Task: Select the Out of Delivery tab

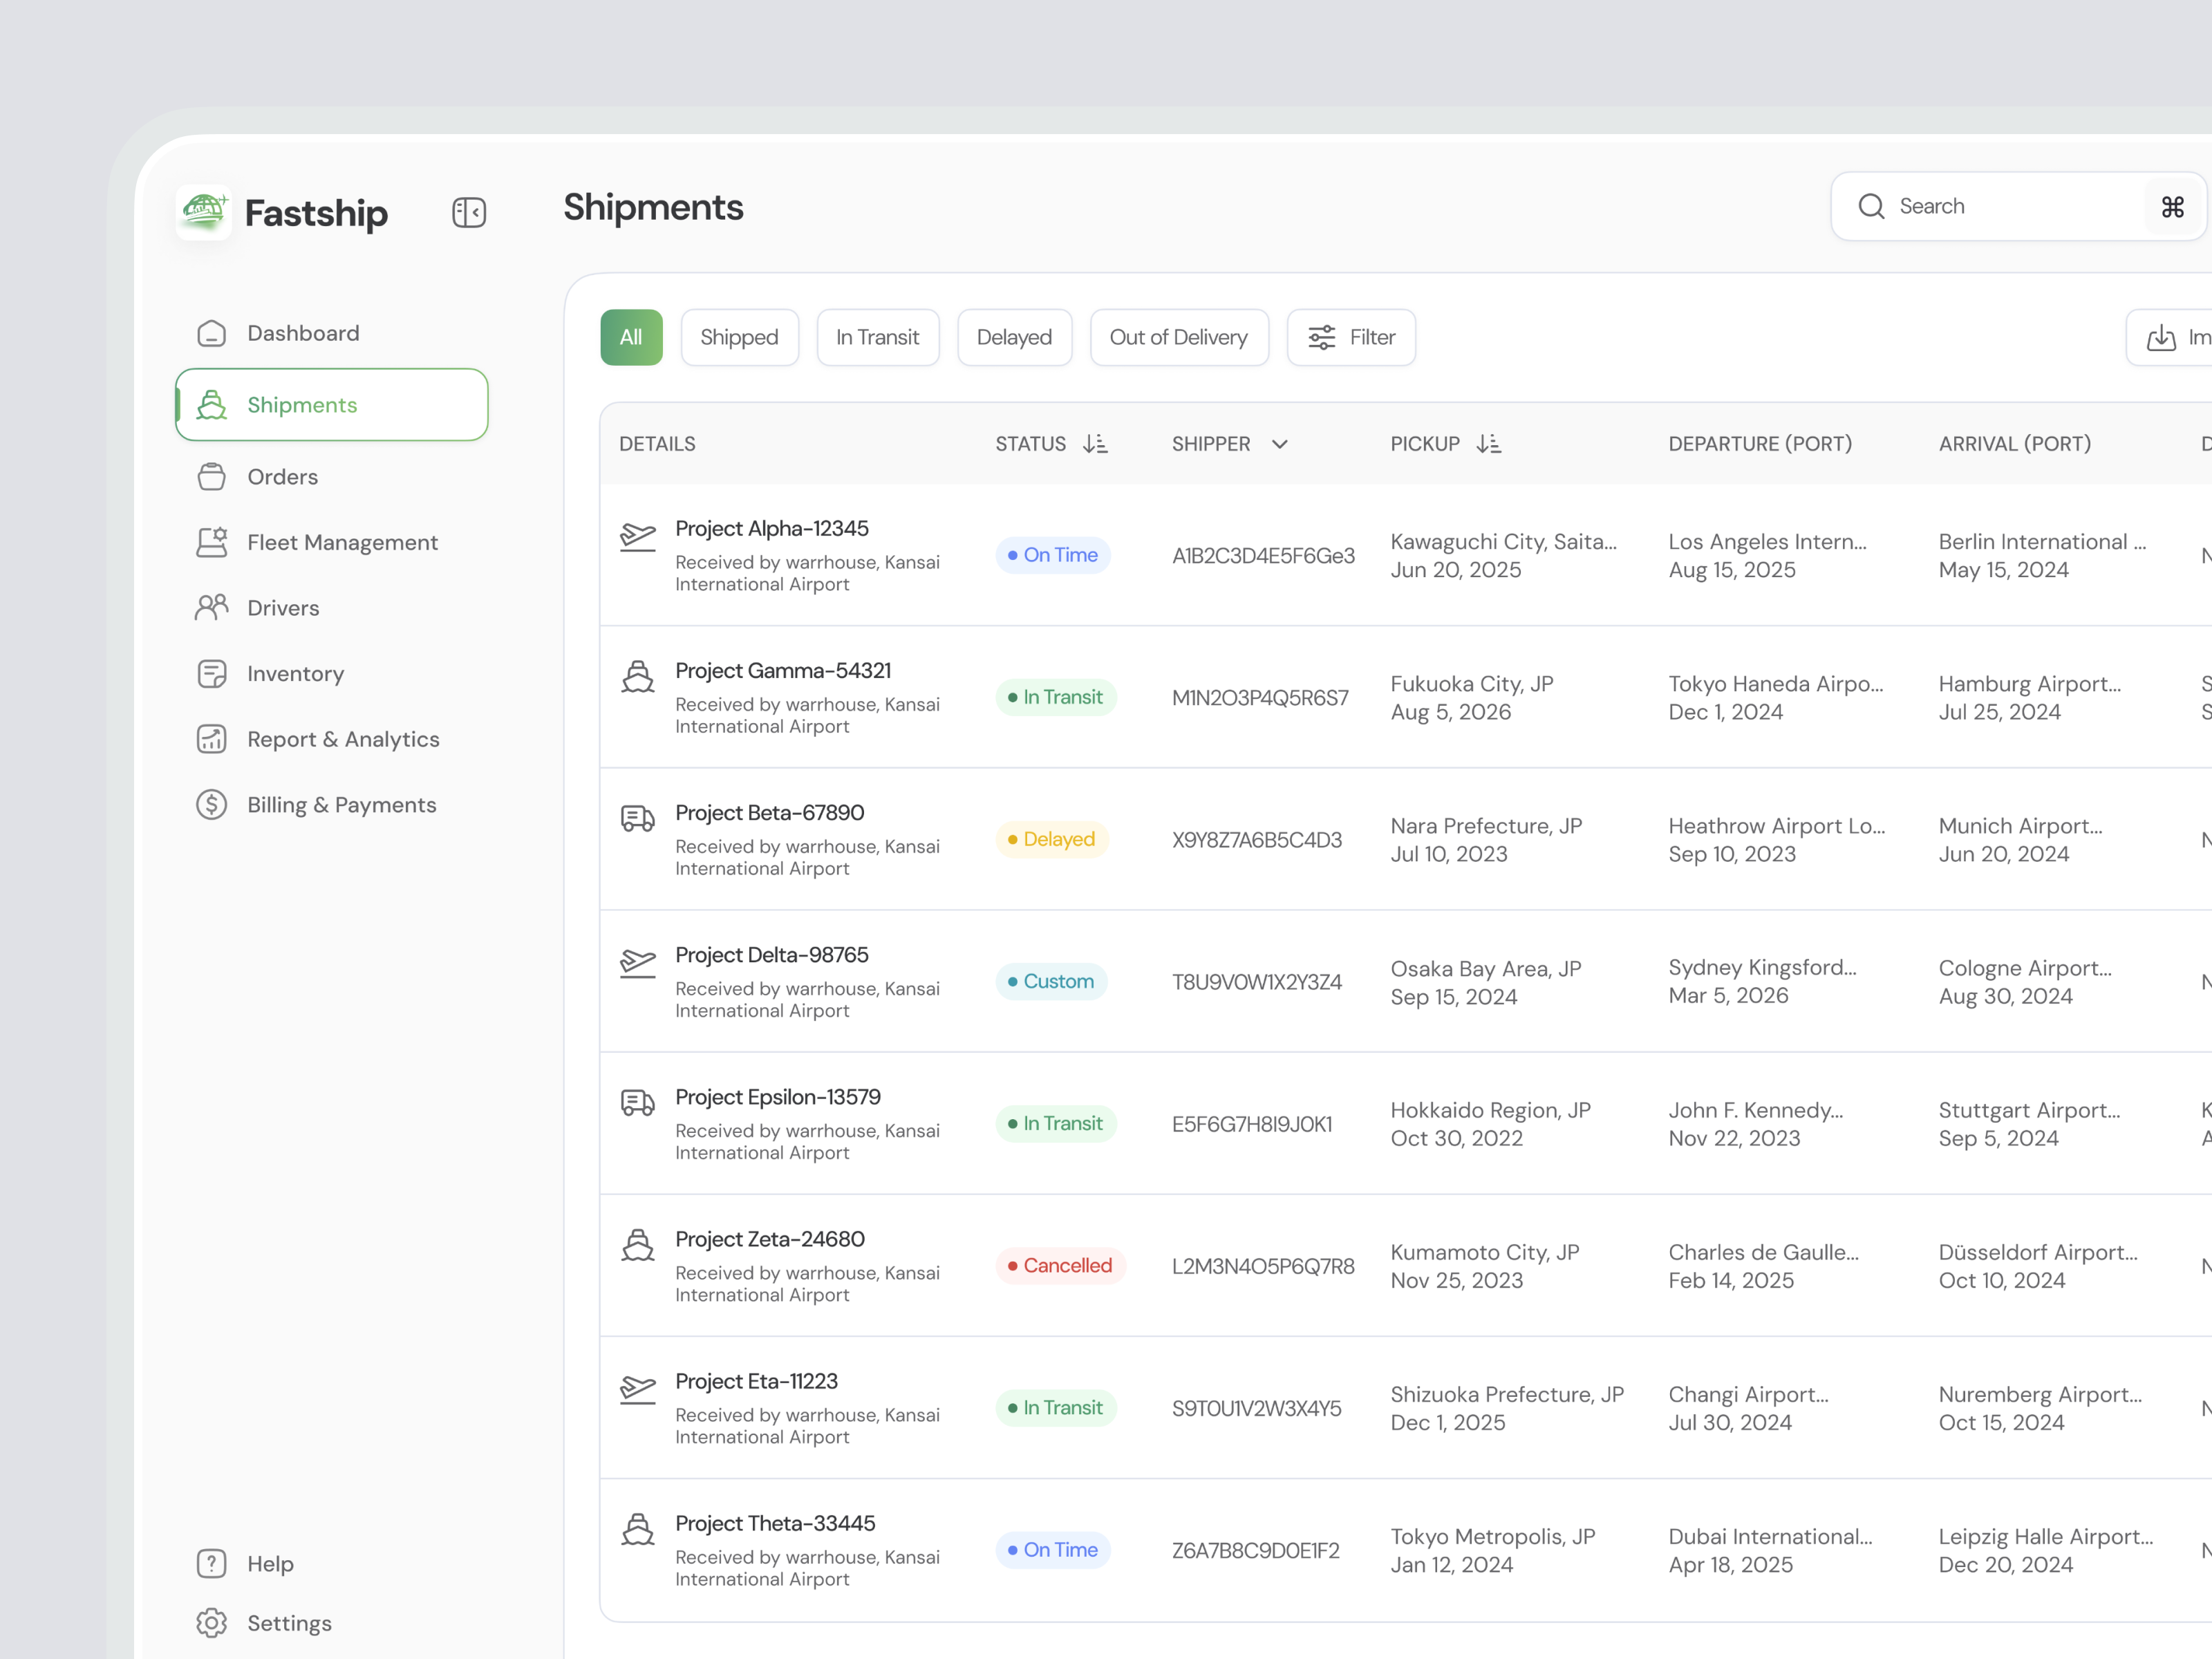Action: click(1179, 337)
